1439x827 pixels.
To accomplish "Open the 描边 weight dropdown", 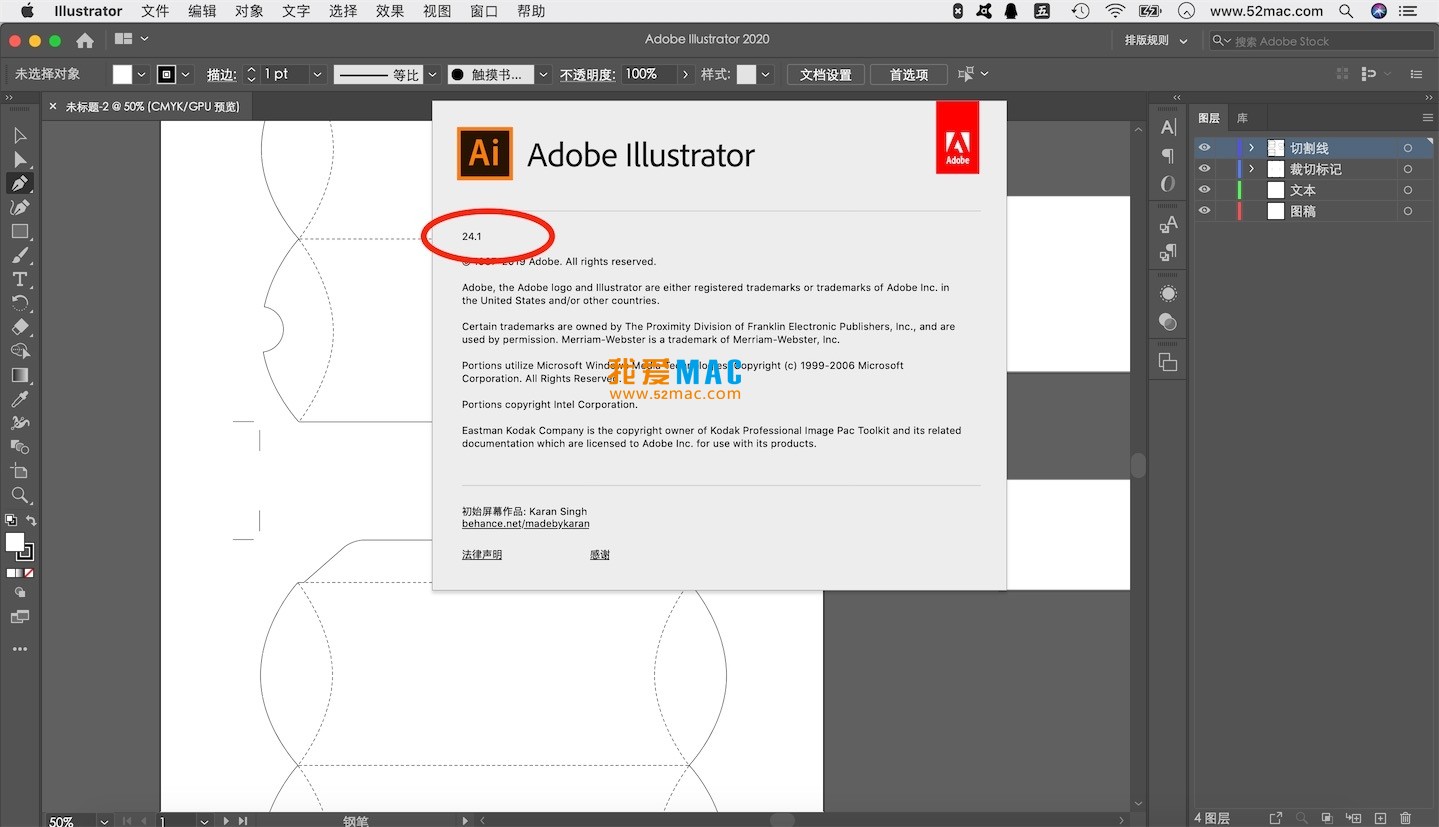I will click(x=317, y=73).
